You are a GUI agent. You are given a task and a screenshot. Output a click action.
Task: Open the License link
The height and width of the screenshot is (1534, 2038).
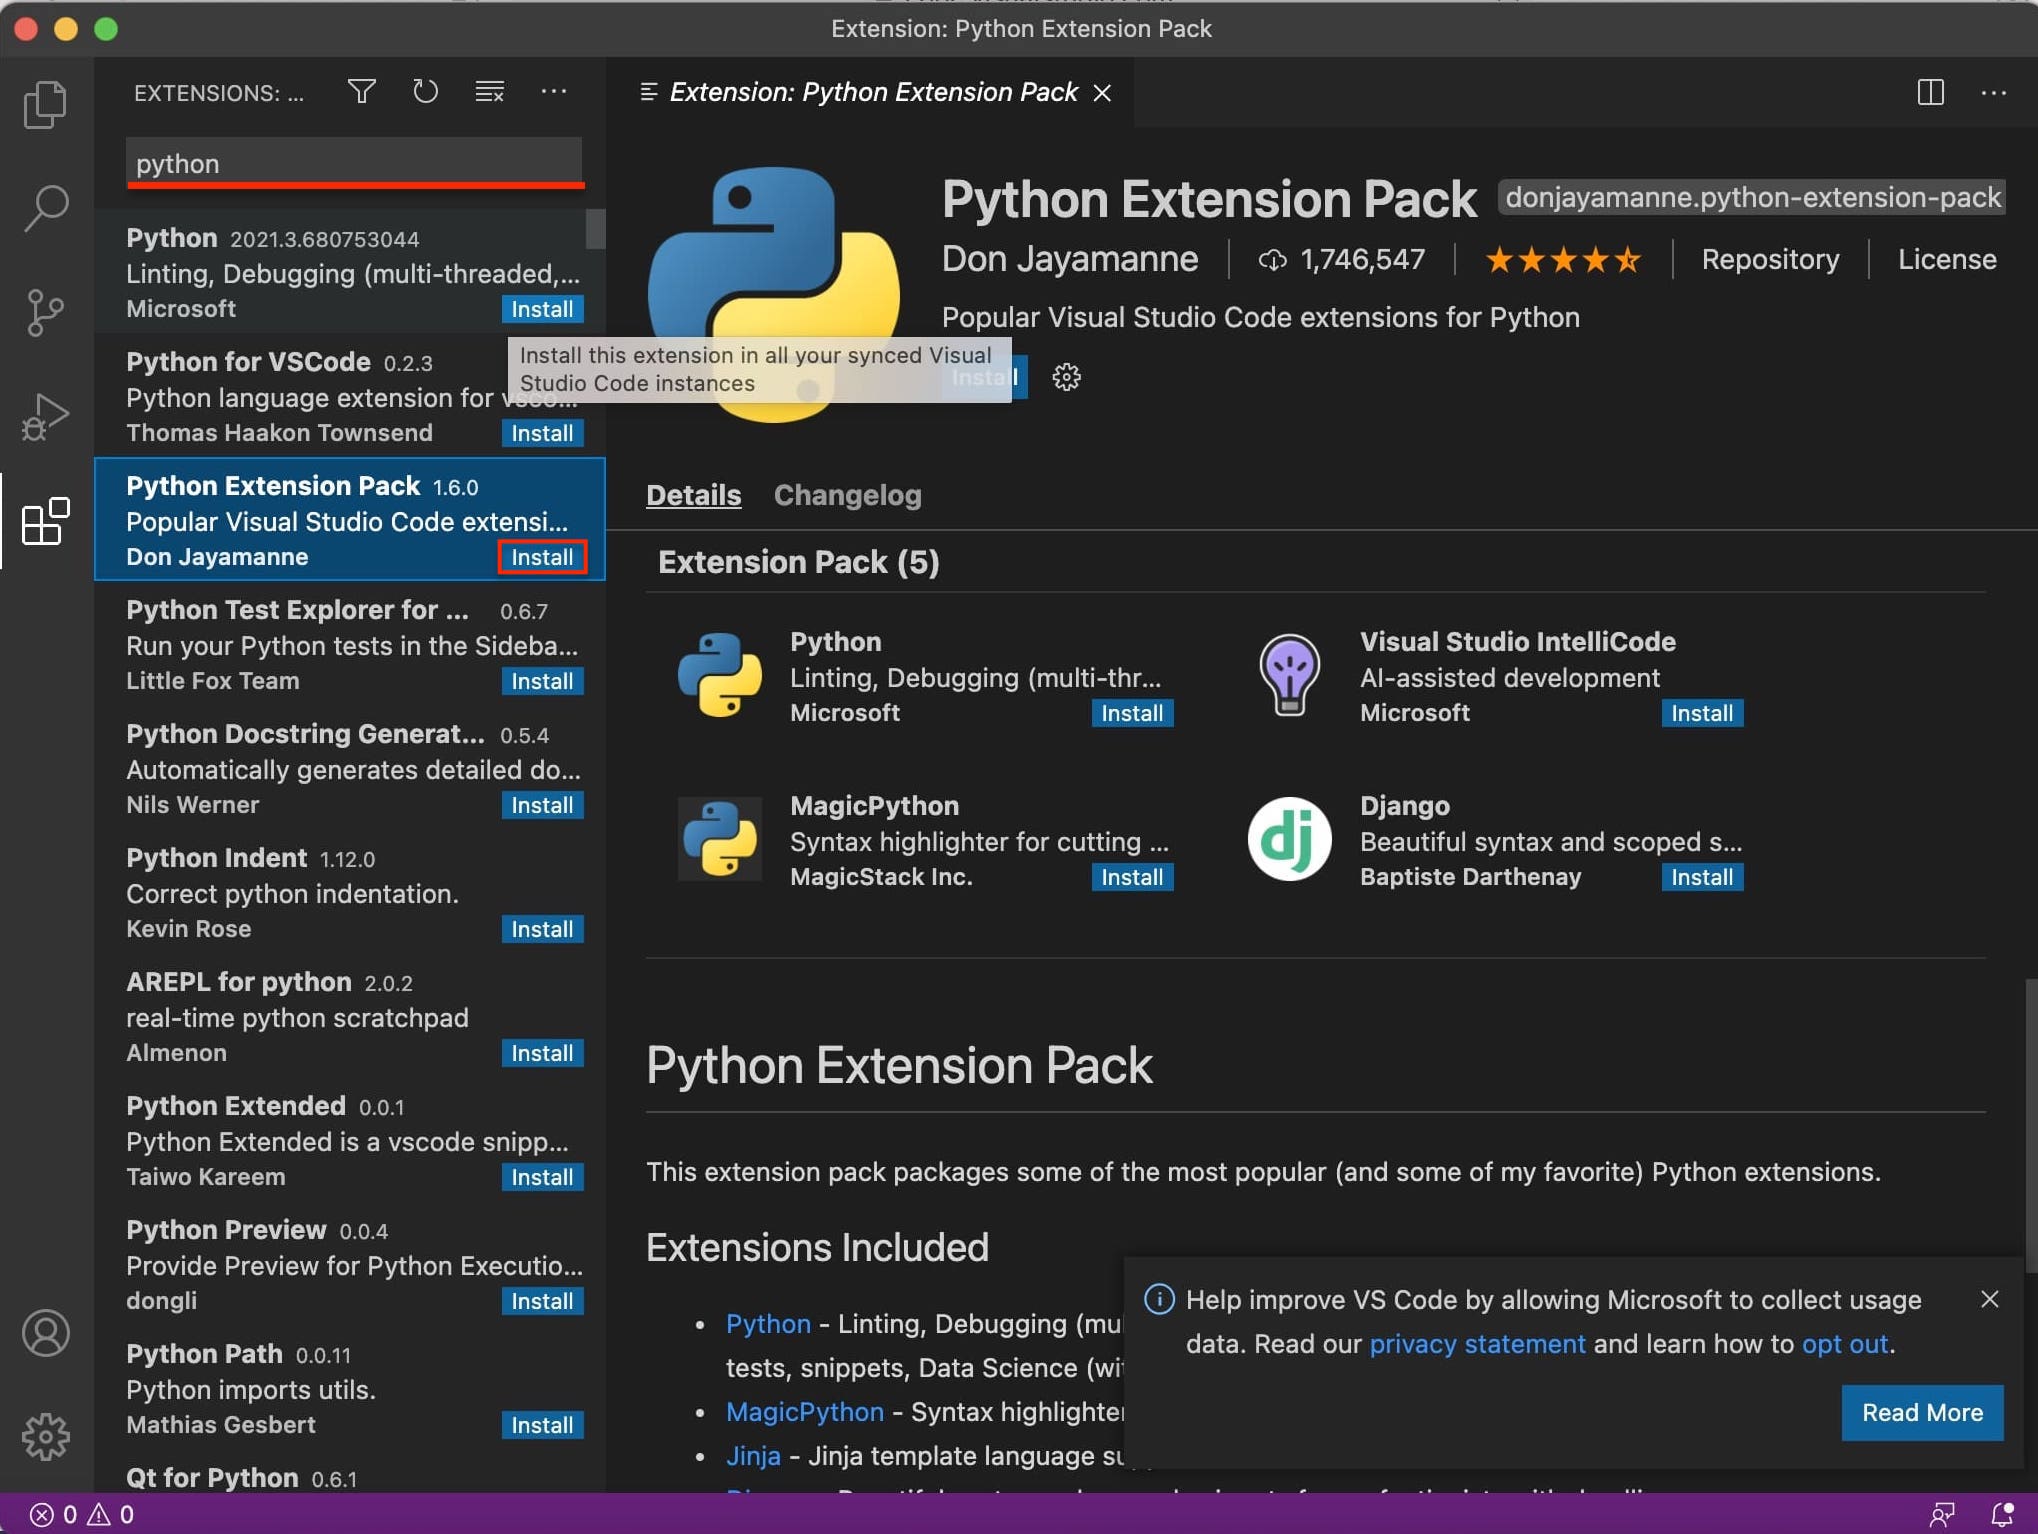pyautogui.click(x=1947, y=260)
